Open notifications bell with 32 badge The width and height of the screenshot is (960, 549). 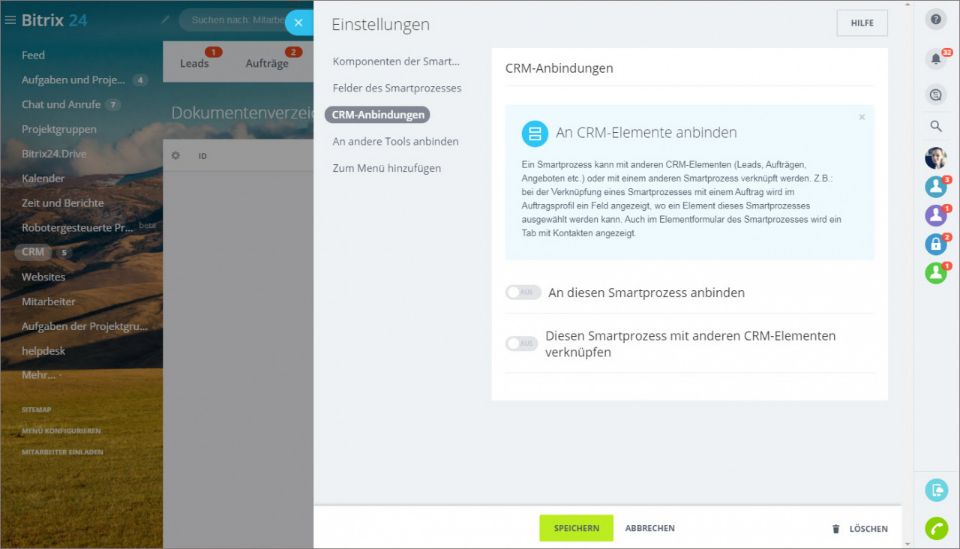[x=936, y=59]
